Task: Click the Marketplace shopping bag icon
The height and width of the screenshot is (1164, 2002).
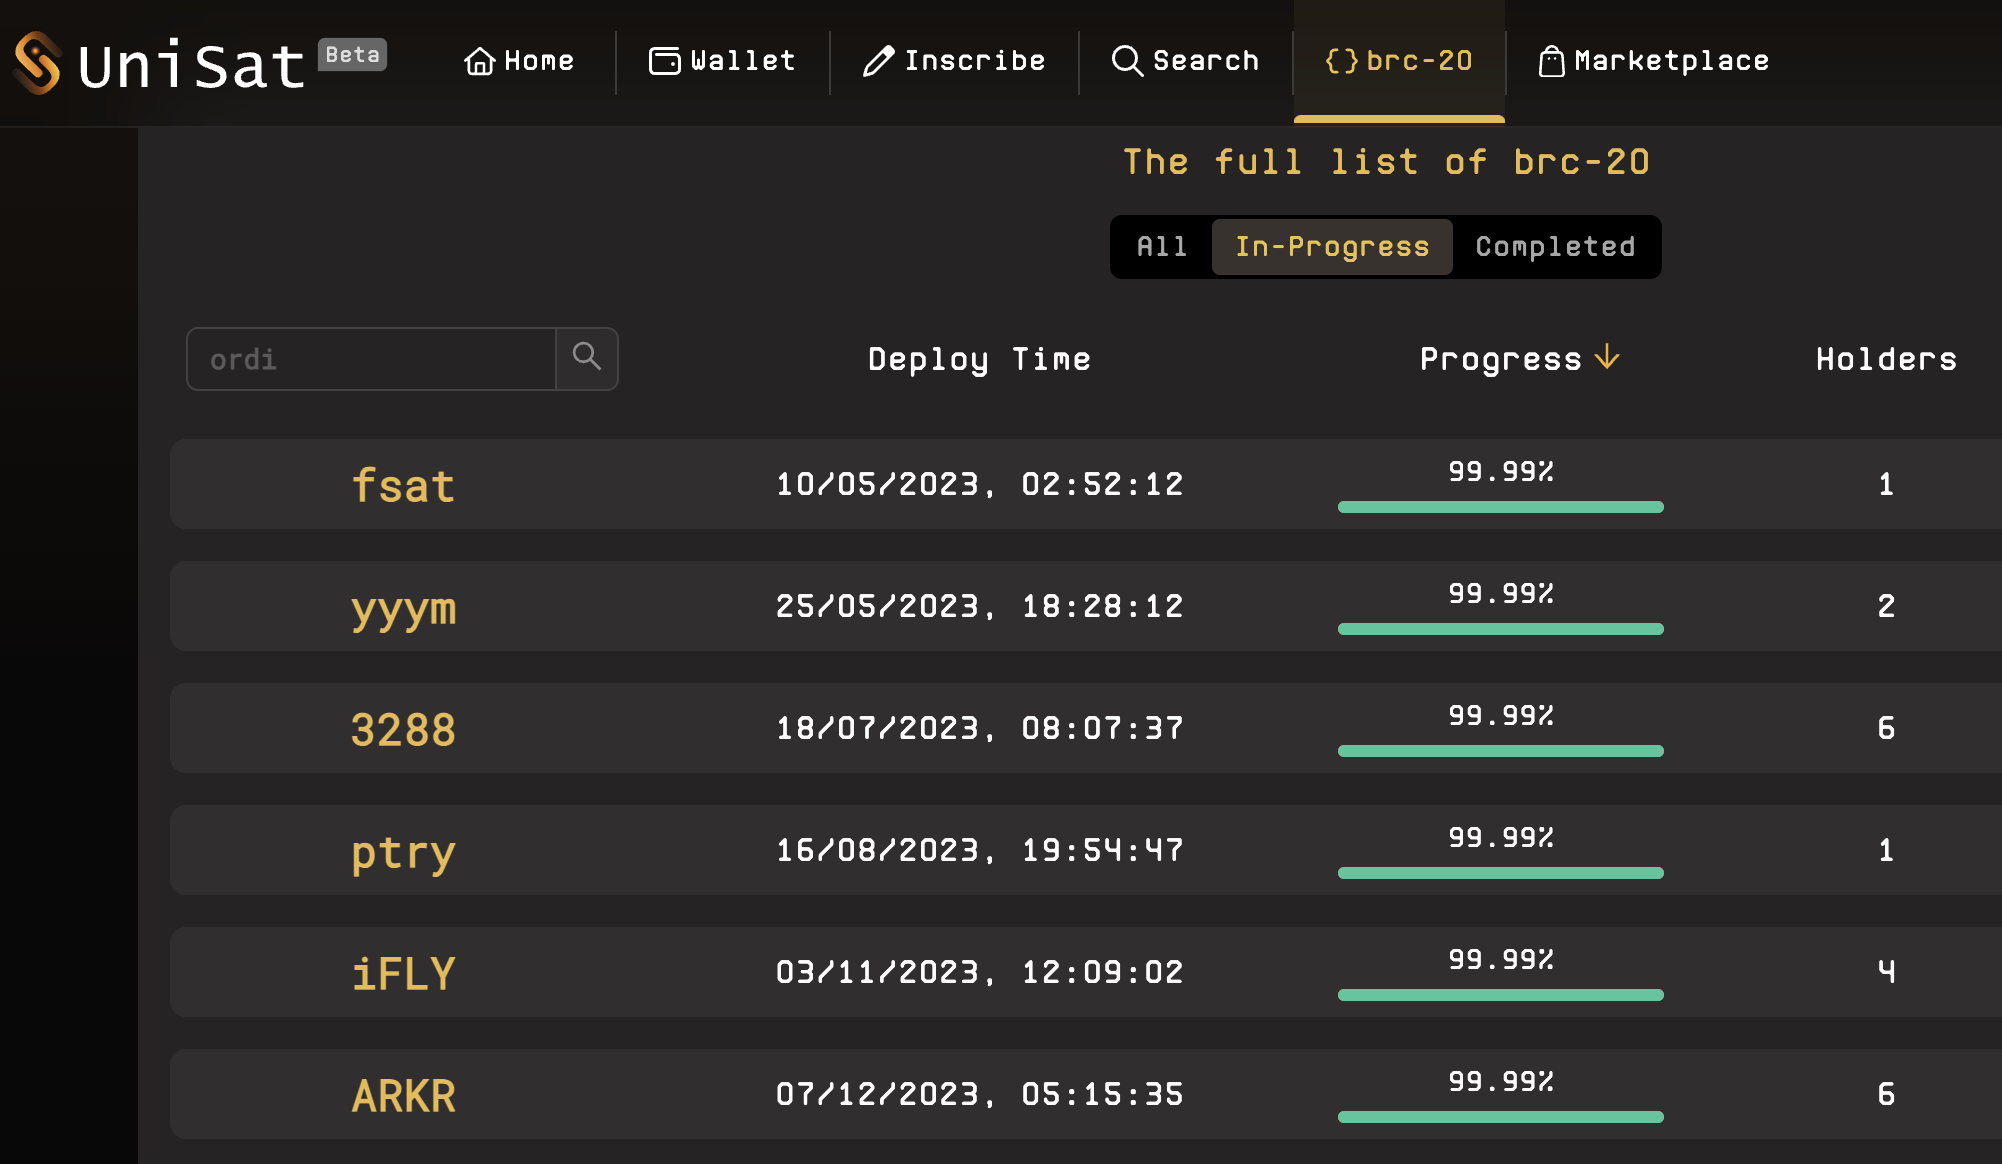Action: [x=1551, y=61]
